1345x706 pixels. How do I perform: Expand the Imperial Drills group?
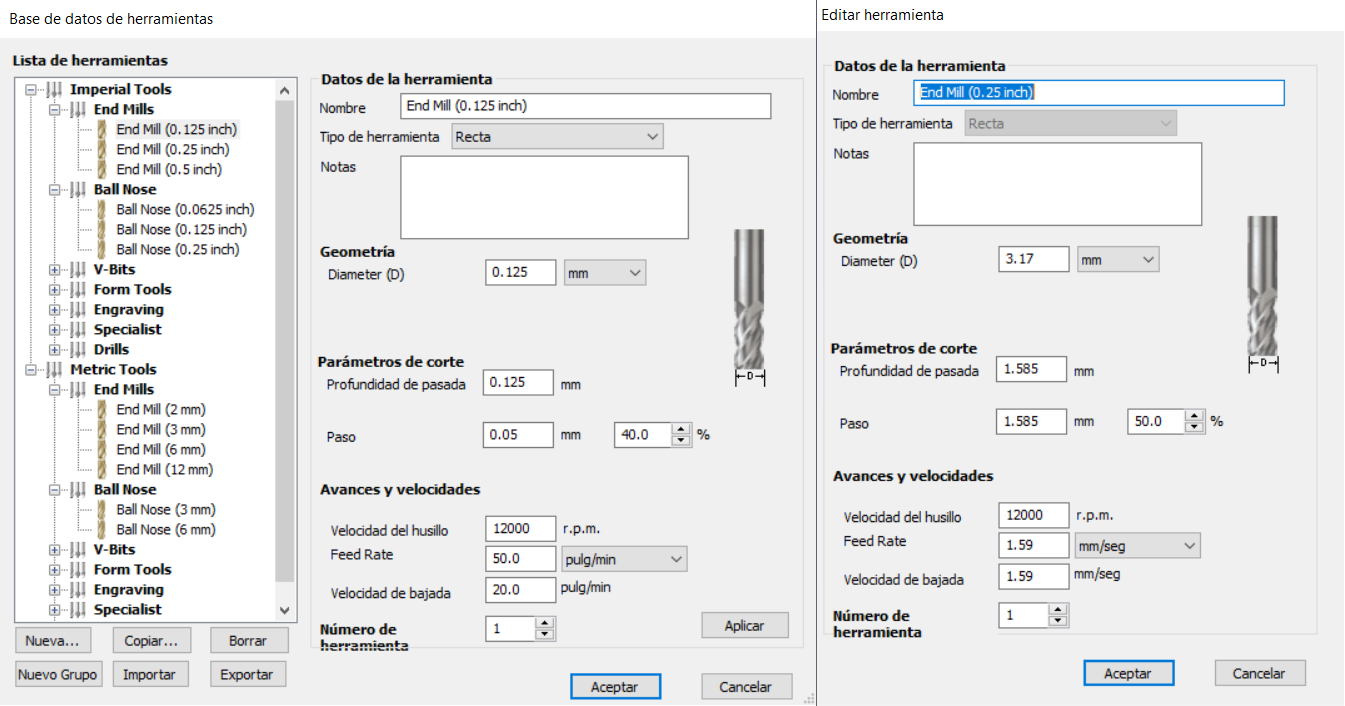[55, 349]
